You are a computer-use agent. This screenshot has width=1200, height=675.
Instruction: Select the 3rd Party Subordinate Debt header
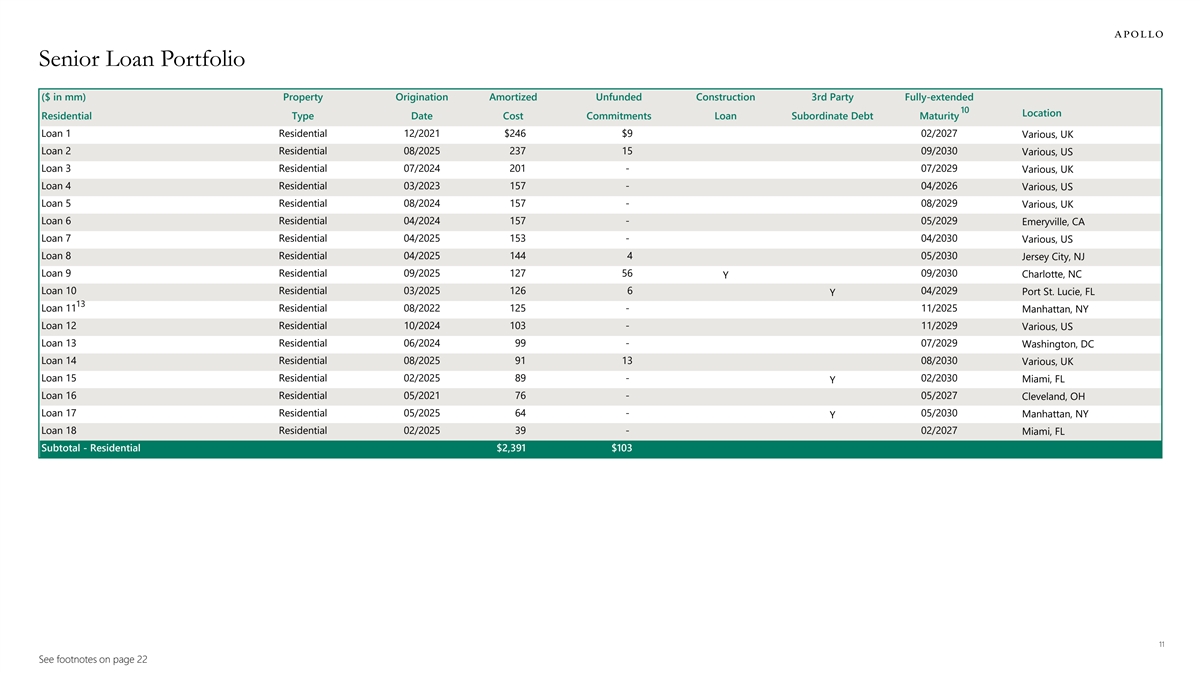pos(832,106)
